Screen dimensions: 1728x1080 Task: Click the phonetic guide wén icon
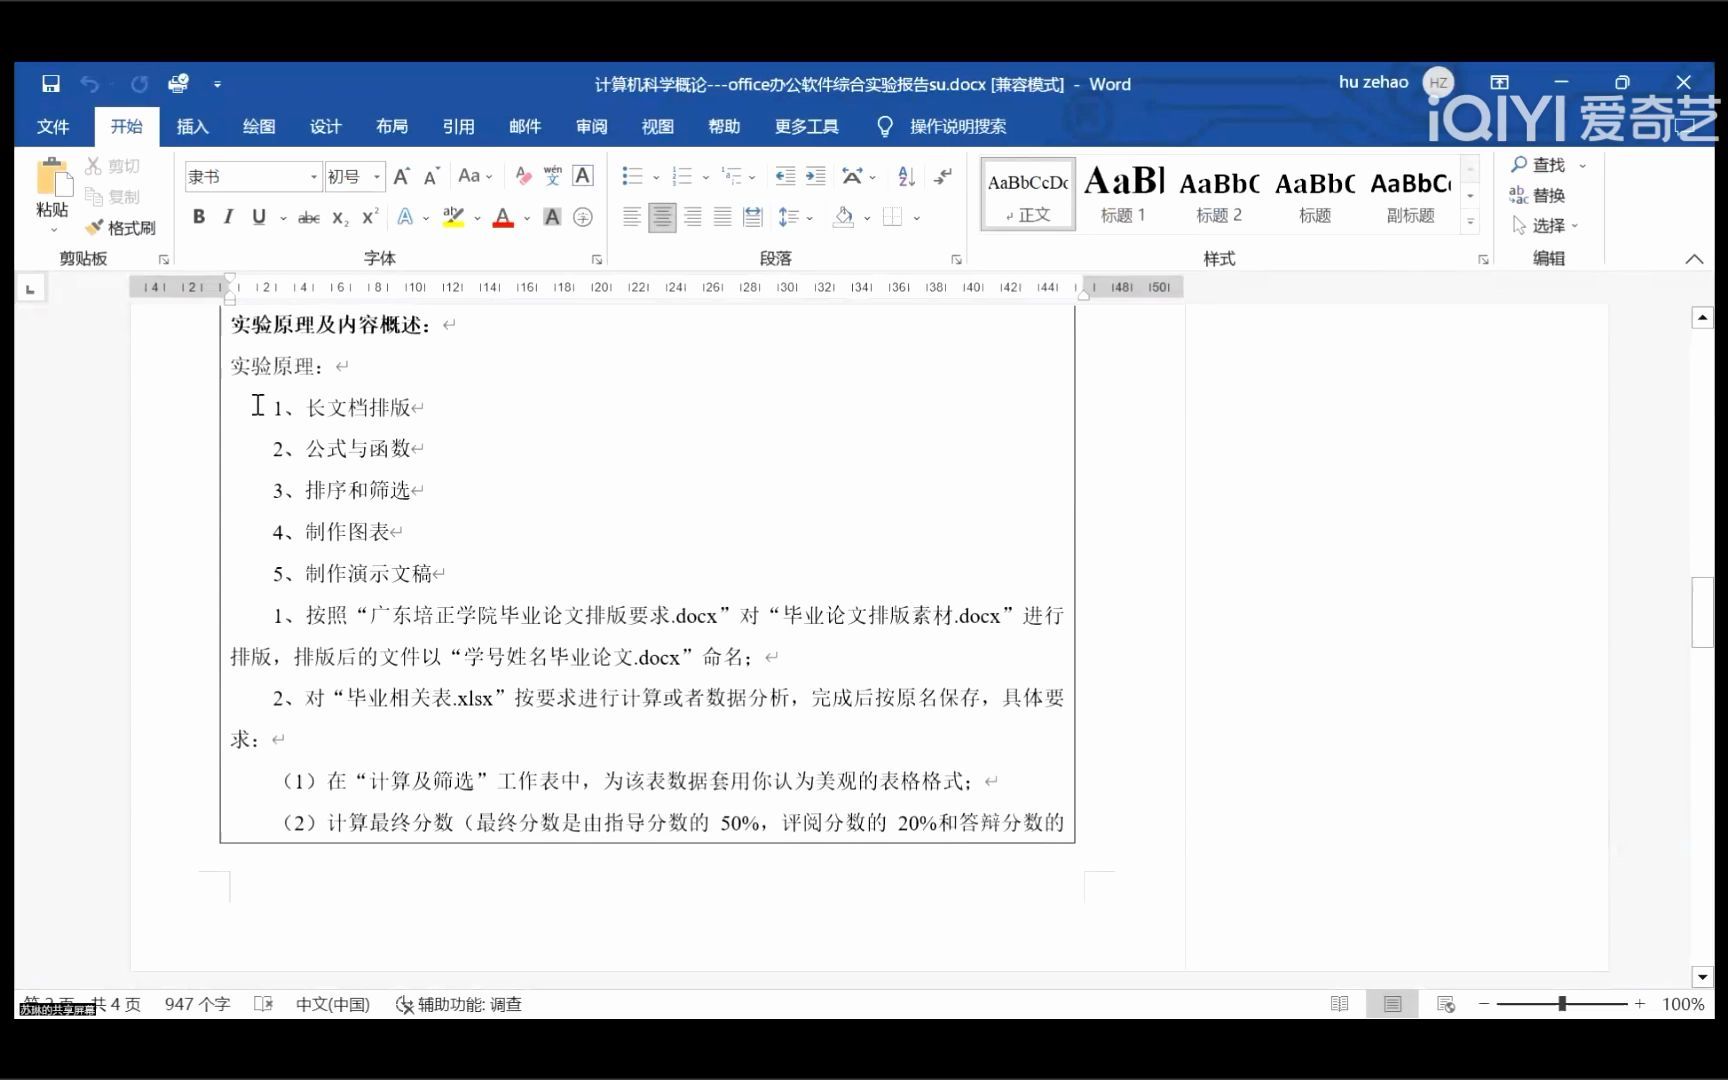click(x=553, y=176)
